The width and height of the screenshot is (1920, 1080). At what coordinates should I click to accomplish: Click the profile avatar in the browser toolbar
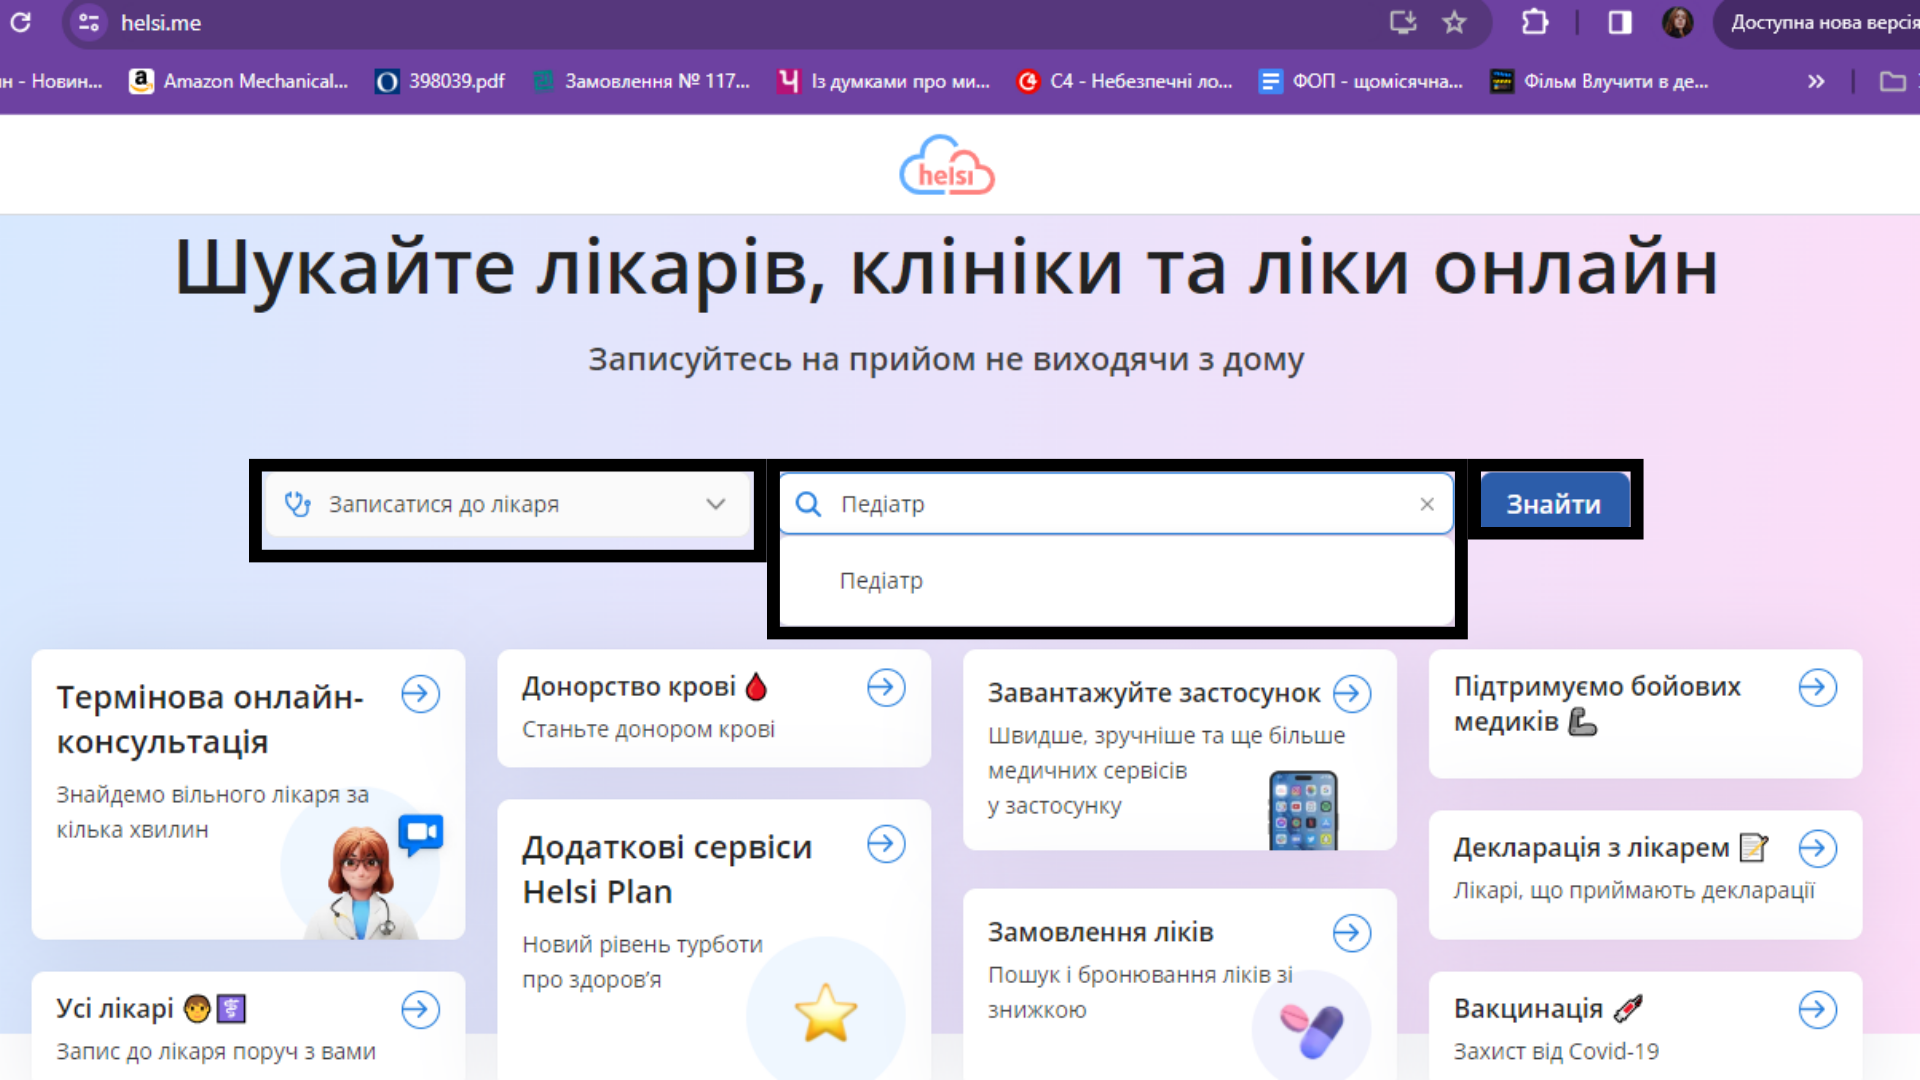1679,22
